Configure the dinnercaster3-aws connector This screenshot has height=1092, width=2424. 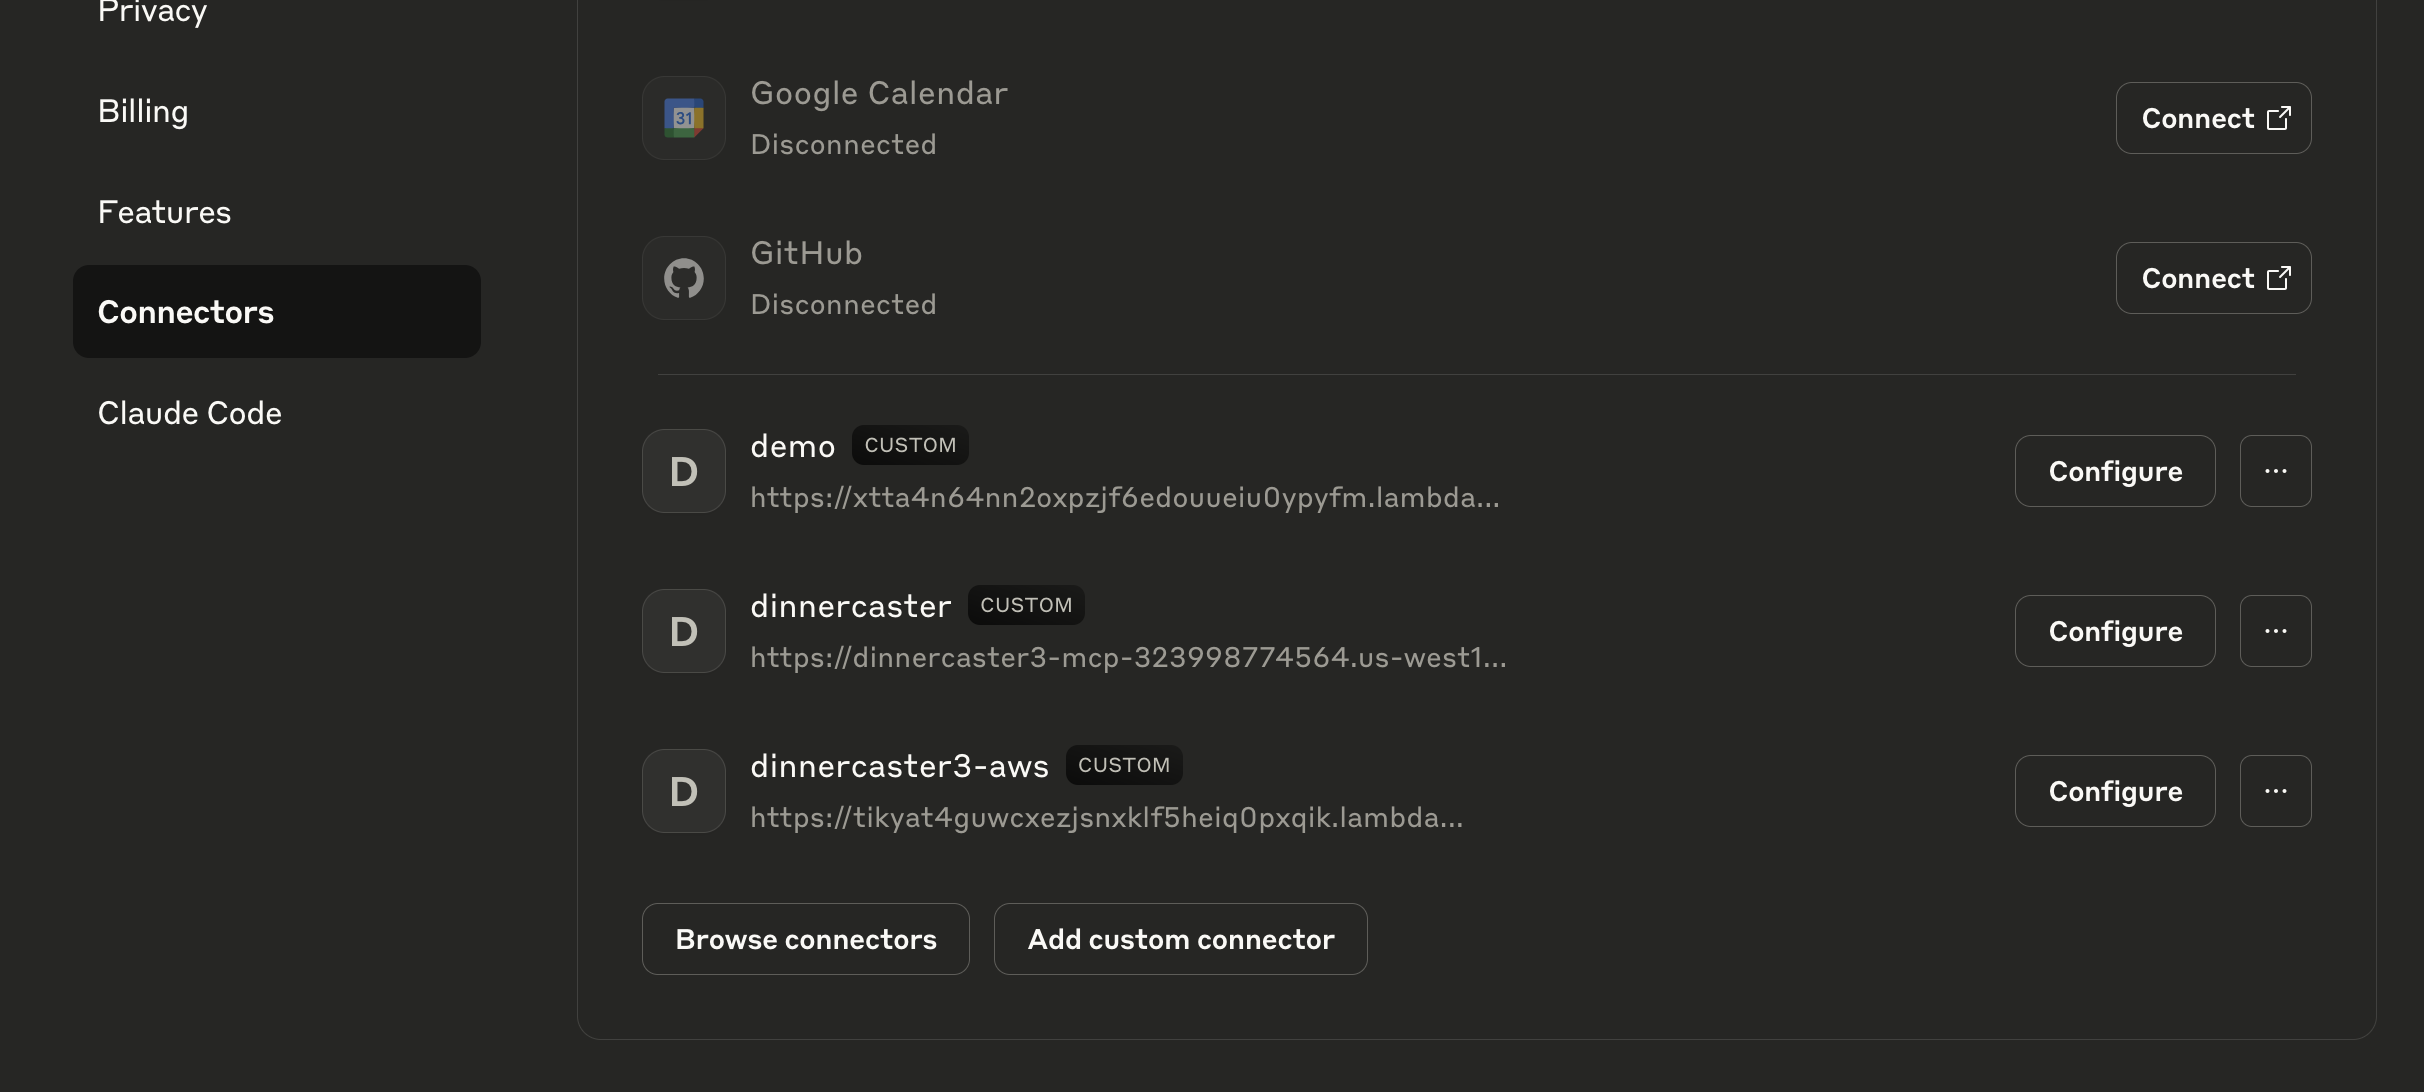[2114, 791]
